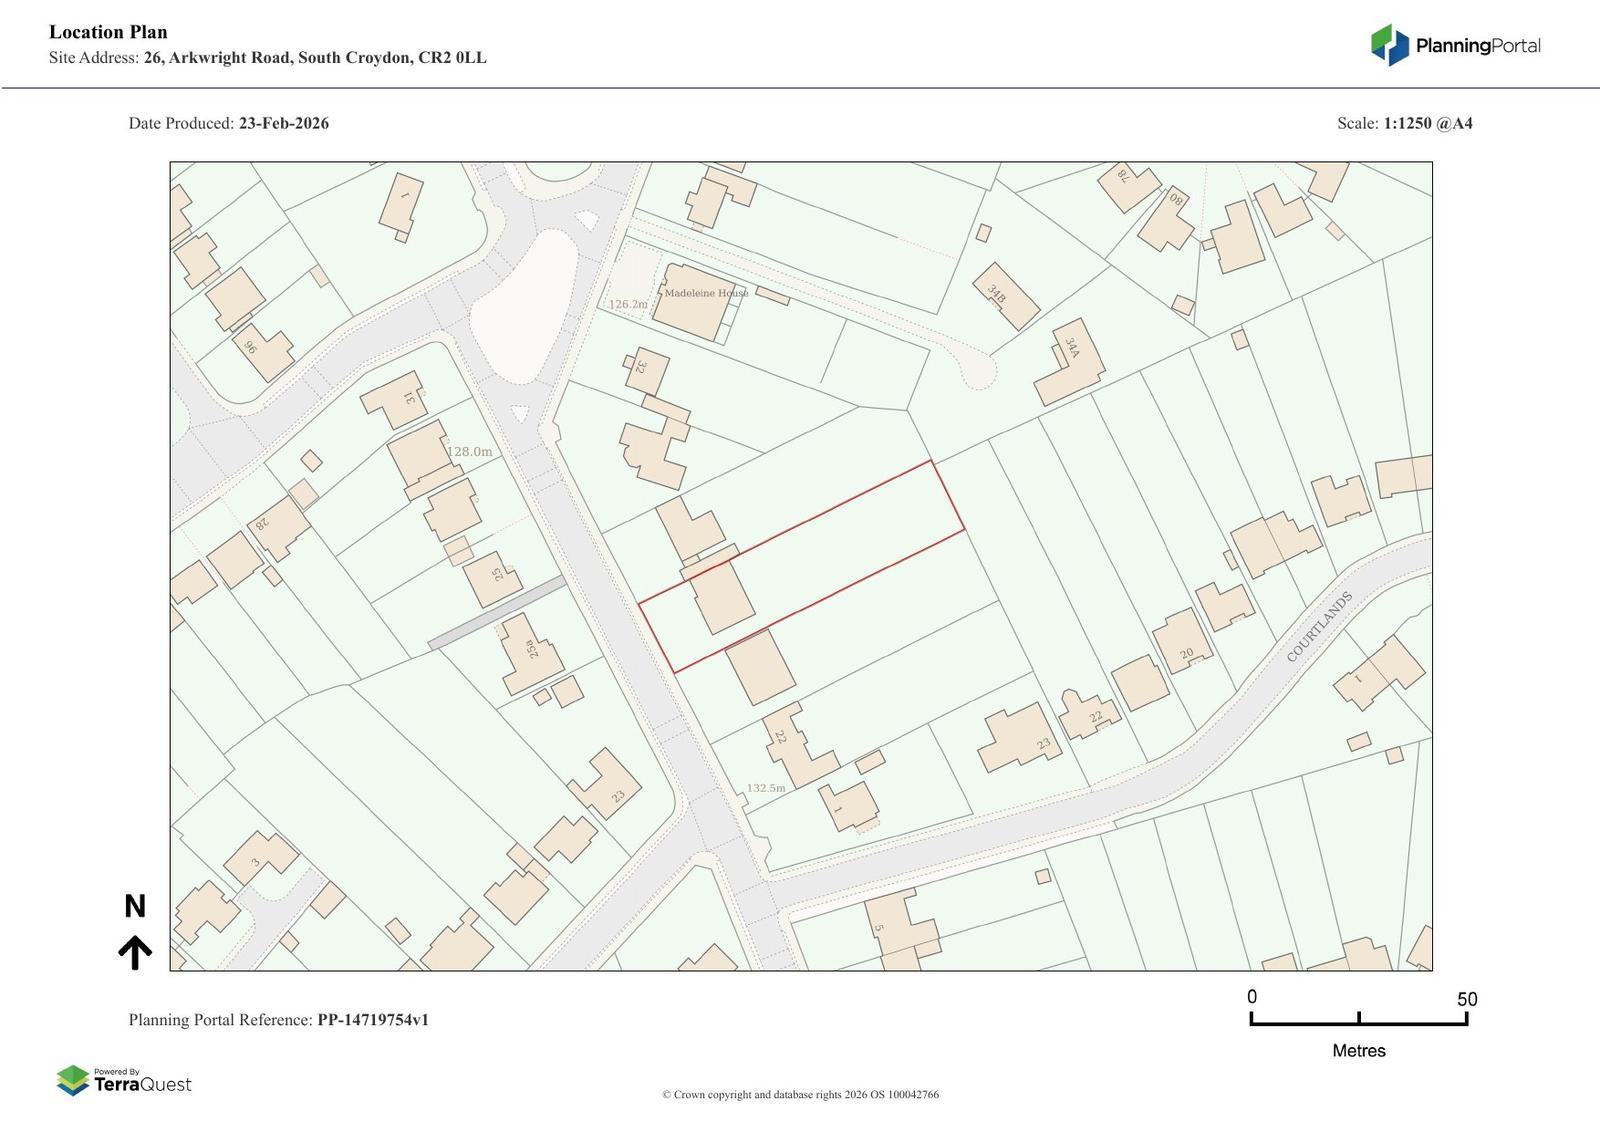Click the metres scale bar
This screenshot has height=1132, width=1600.
click(1358, 1019)
